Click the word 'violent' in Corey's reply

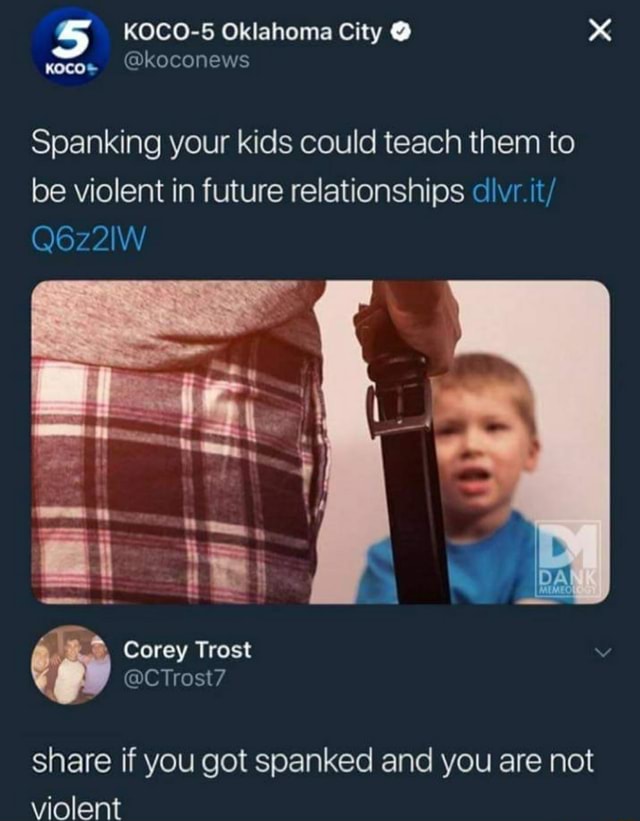[x=76, y=807]
